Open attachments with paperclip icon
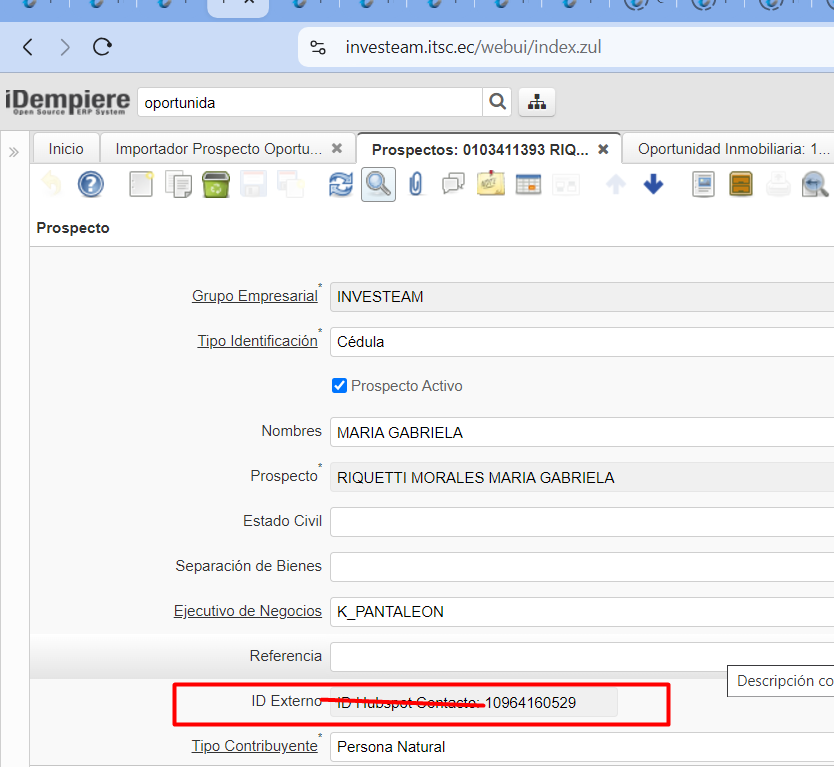 (x=415, y=184)
